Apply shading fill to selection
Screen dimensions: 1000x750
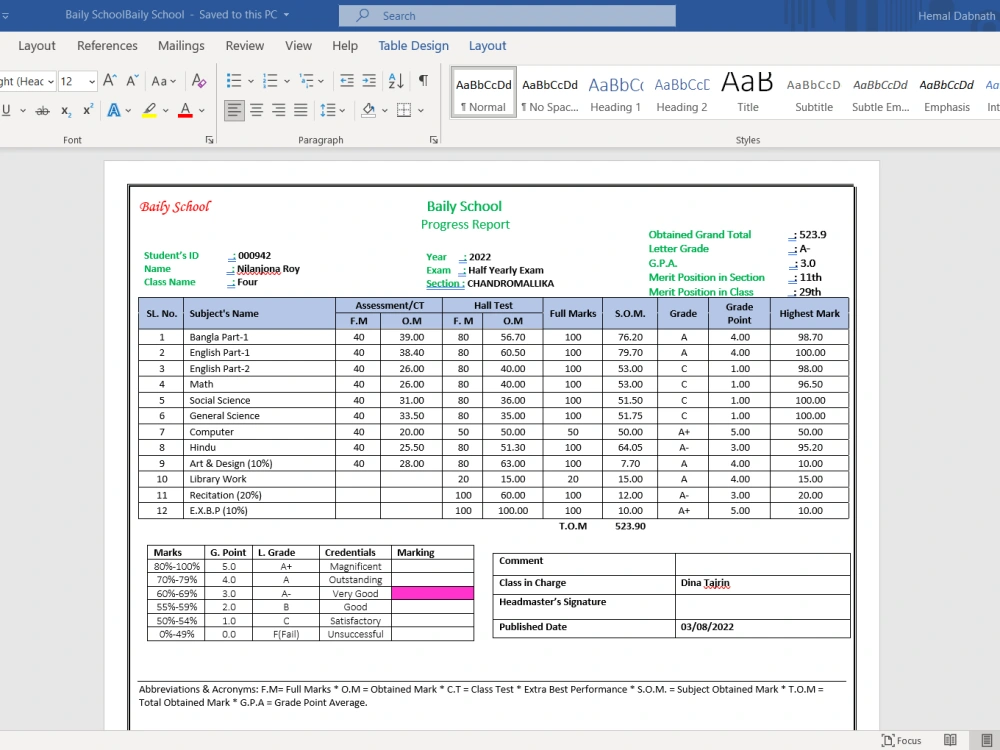pos(369,110)
